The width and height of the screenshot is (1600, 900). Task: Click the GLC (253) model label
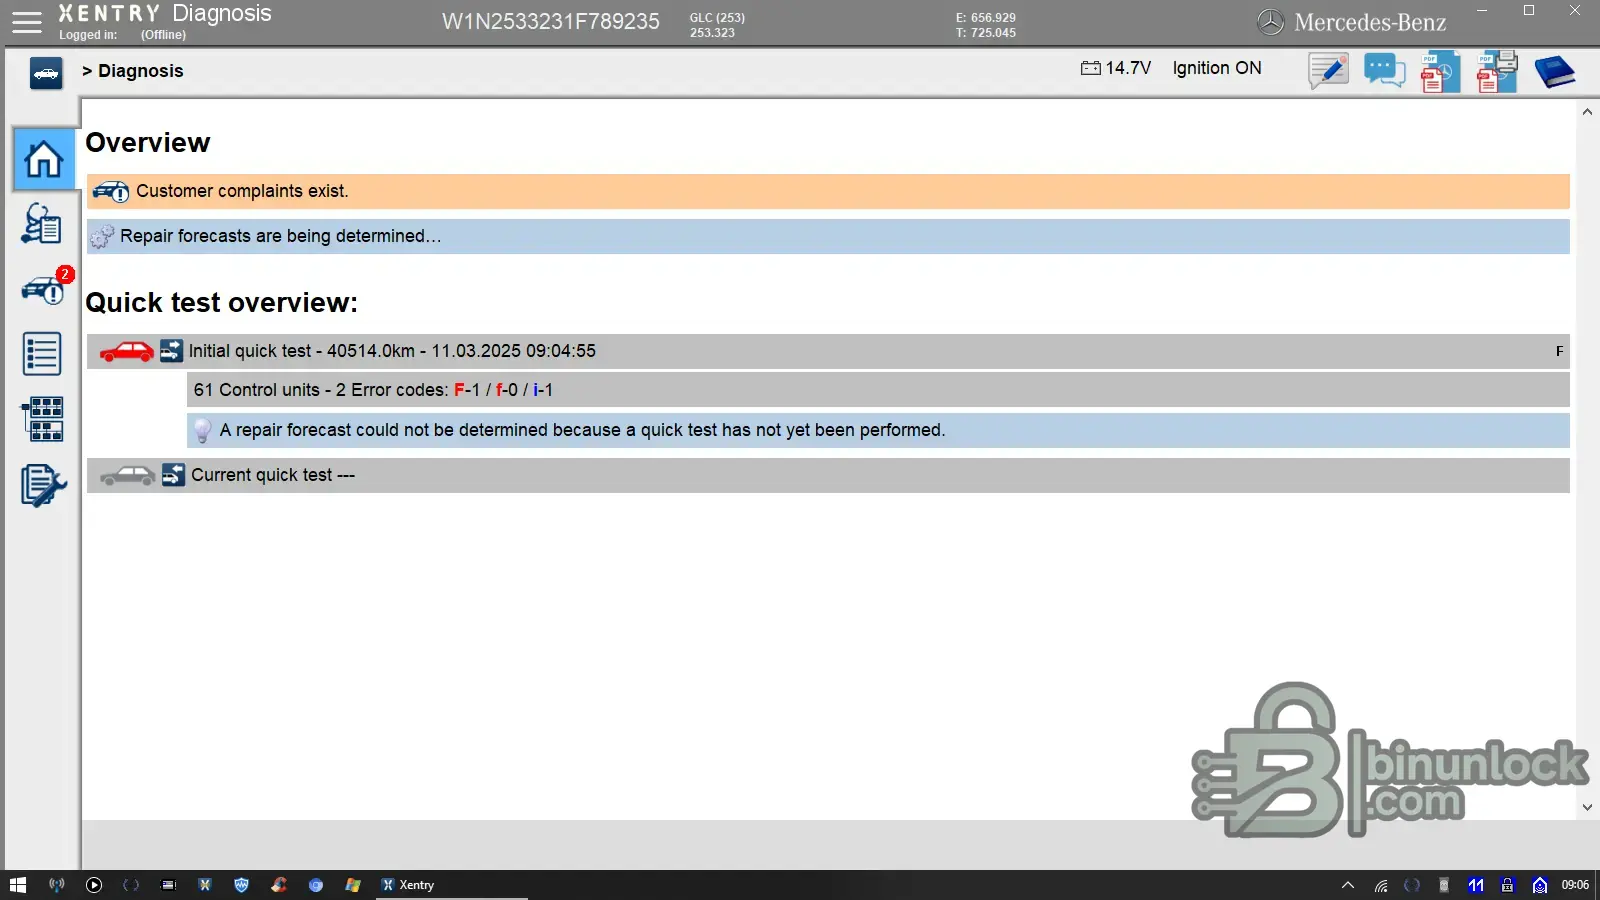(717, 18)
